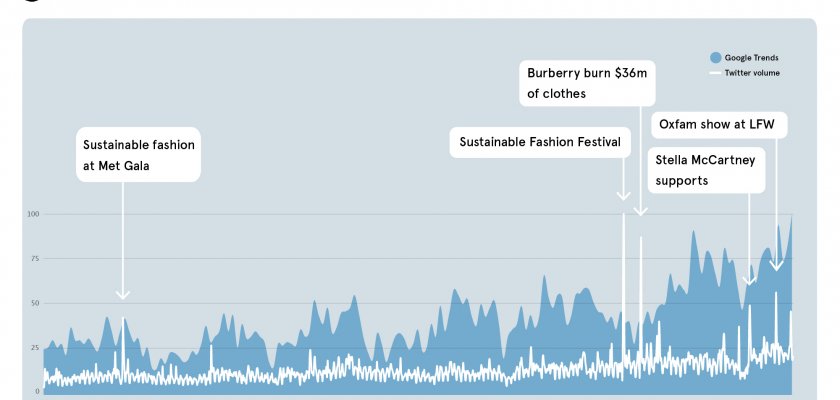Click the Google Trends blue legend circle
840x400 pixels.
(x=715, y=58)
